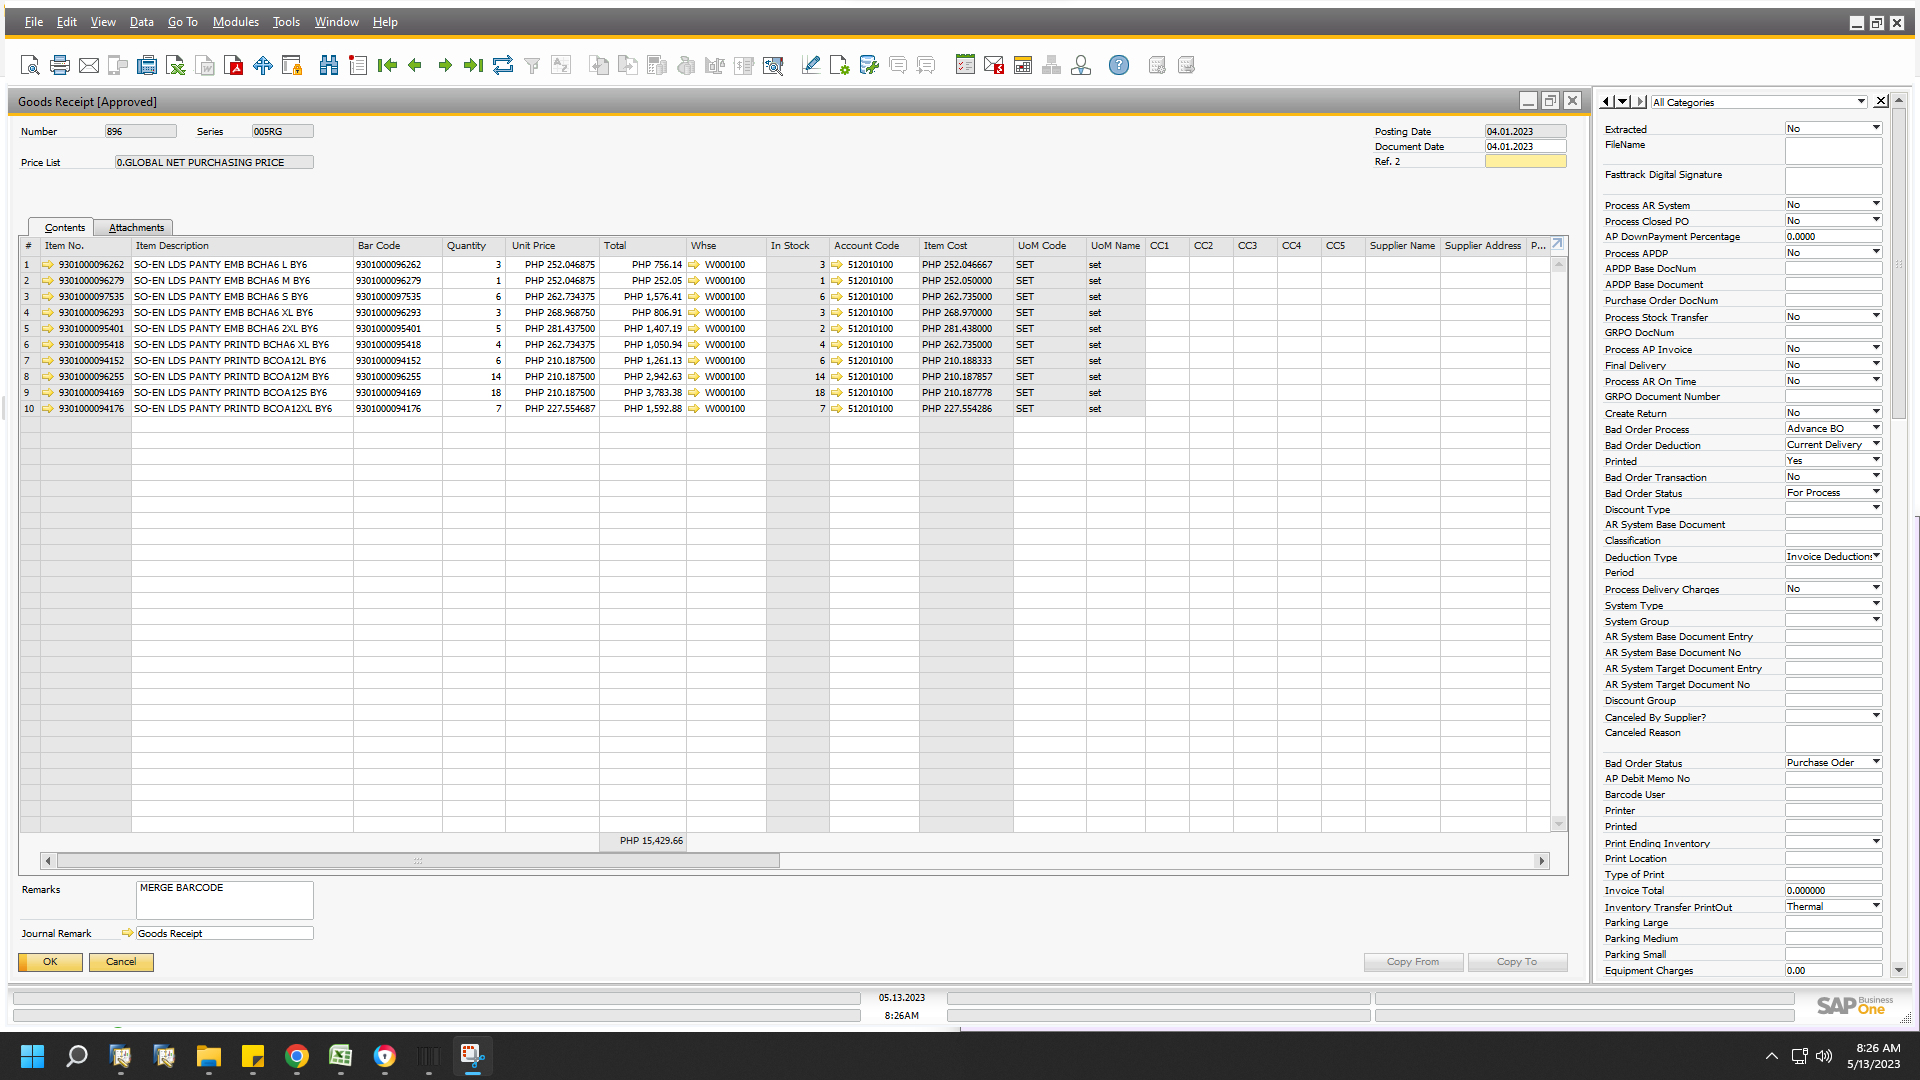
Task: Open Process AR System dropdown
Action: 1876,204
